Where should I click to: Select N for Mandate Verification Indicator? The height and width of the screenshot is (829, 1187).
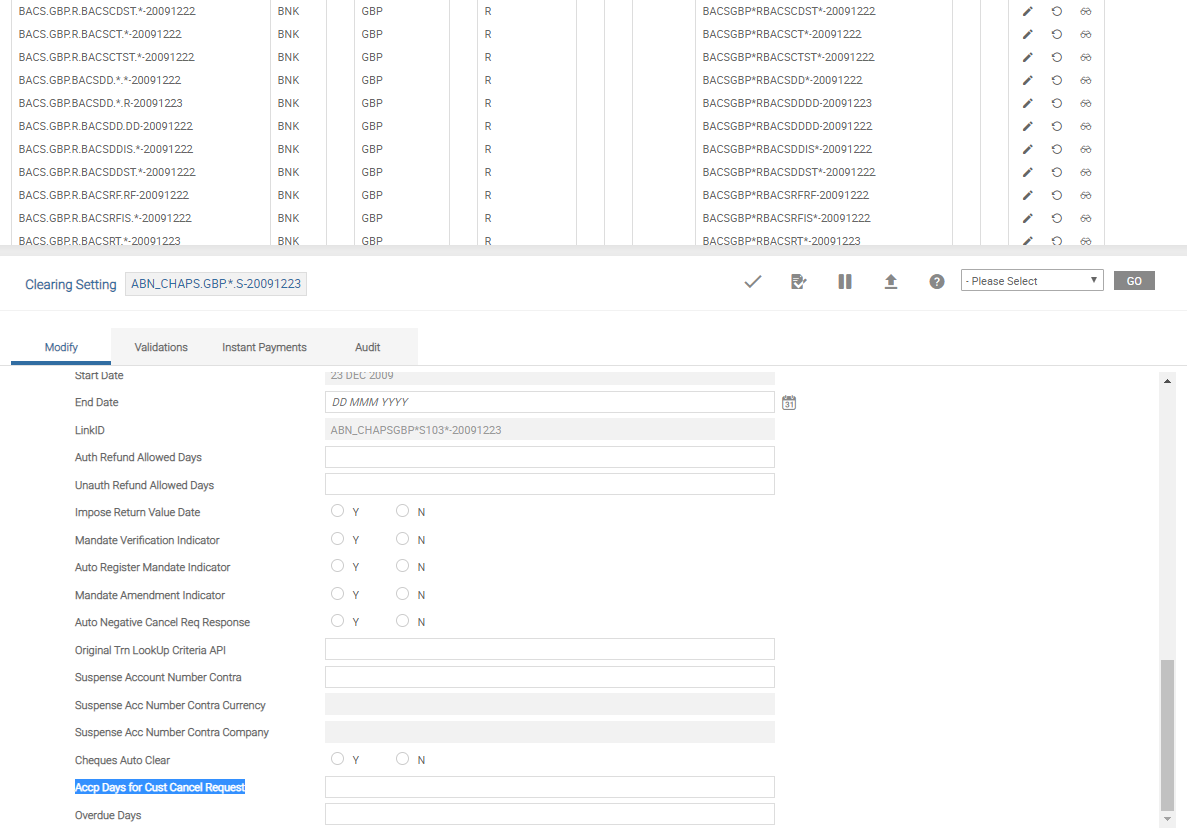(403, 539)
